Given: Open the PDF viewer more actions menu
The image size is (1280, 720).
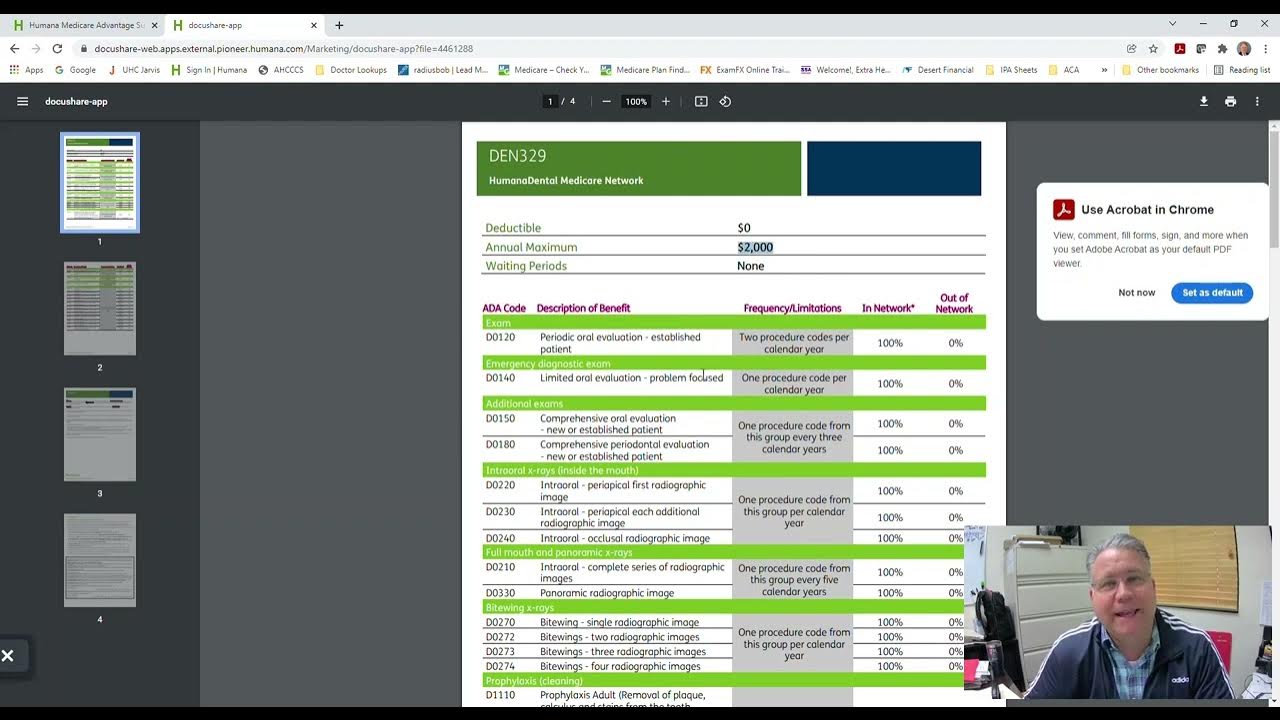Looking at the screenshot, I should [1257, 101].
